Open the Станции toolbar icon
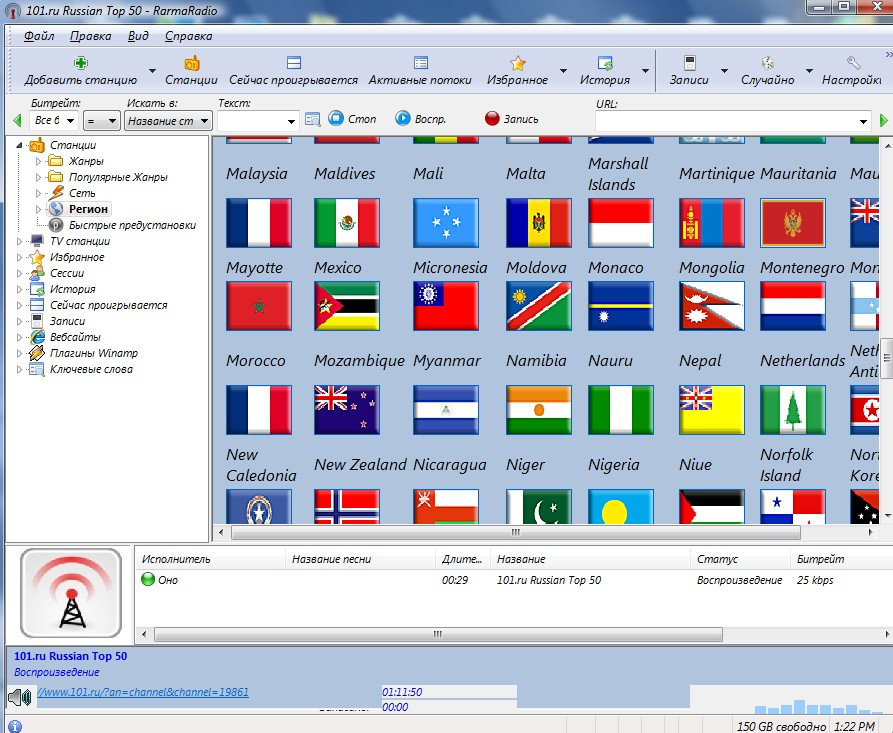The image size is (893, 733). (x=191, y=63)
